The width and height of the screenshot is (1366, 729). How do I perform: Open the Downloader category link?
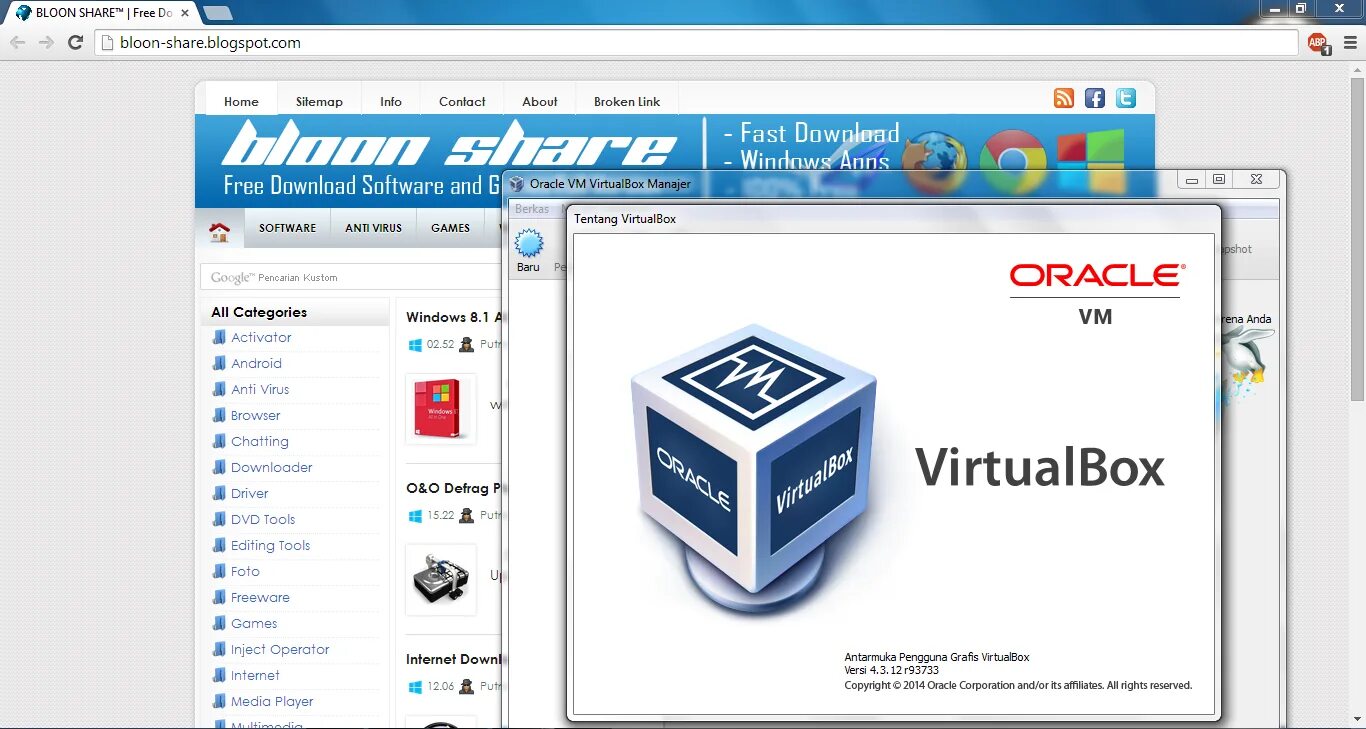[271, 467]
